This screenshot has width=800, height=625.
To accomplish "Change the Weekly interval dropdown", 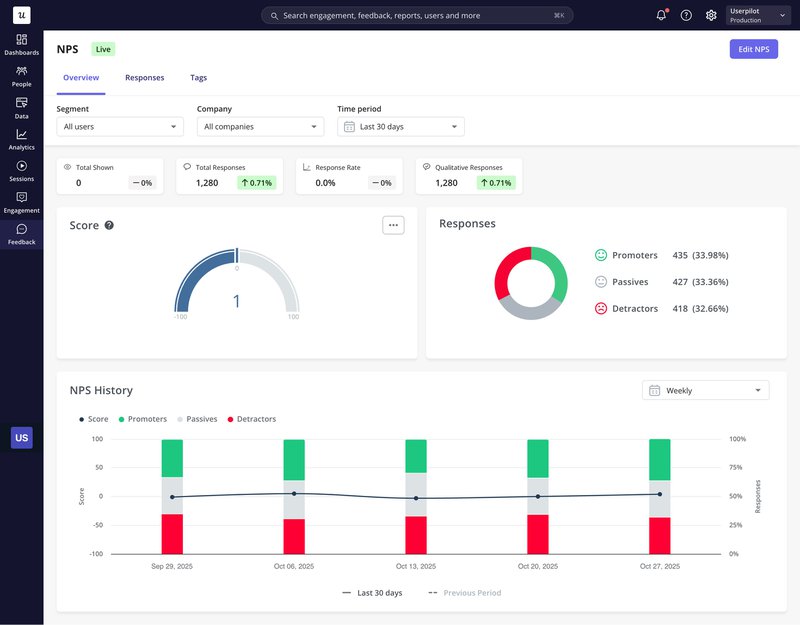I will tap(705, 390).
